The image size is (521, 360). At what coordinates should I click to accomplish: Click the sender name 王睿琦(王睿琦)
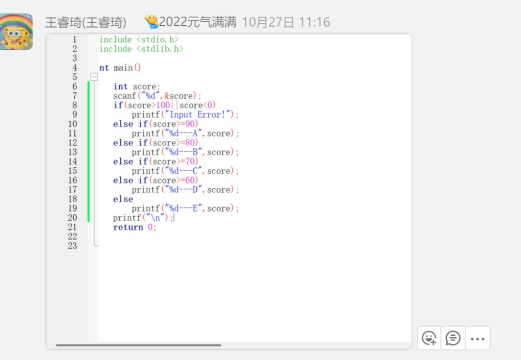pos(86,22)
